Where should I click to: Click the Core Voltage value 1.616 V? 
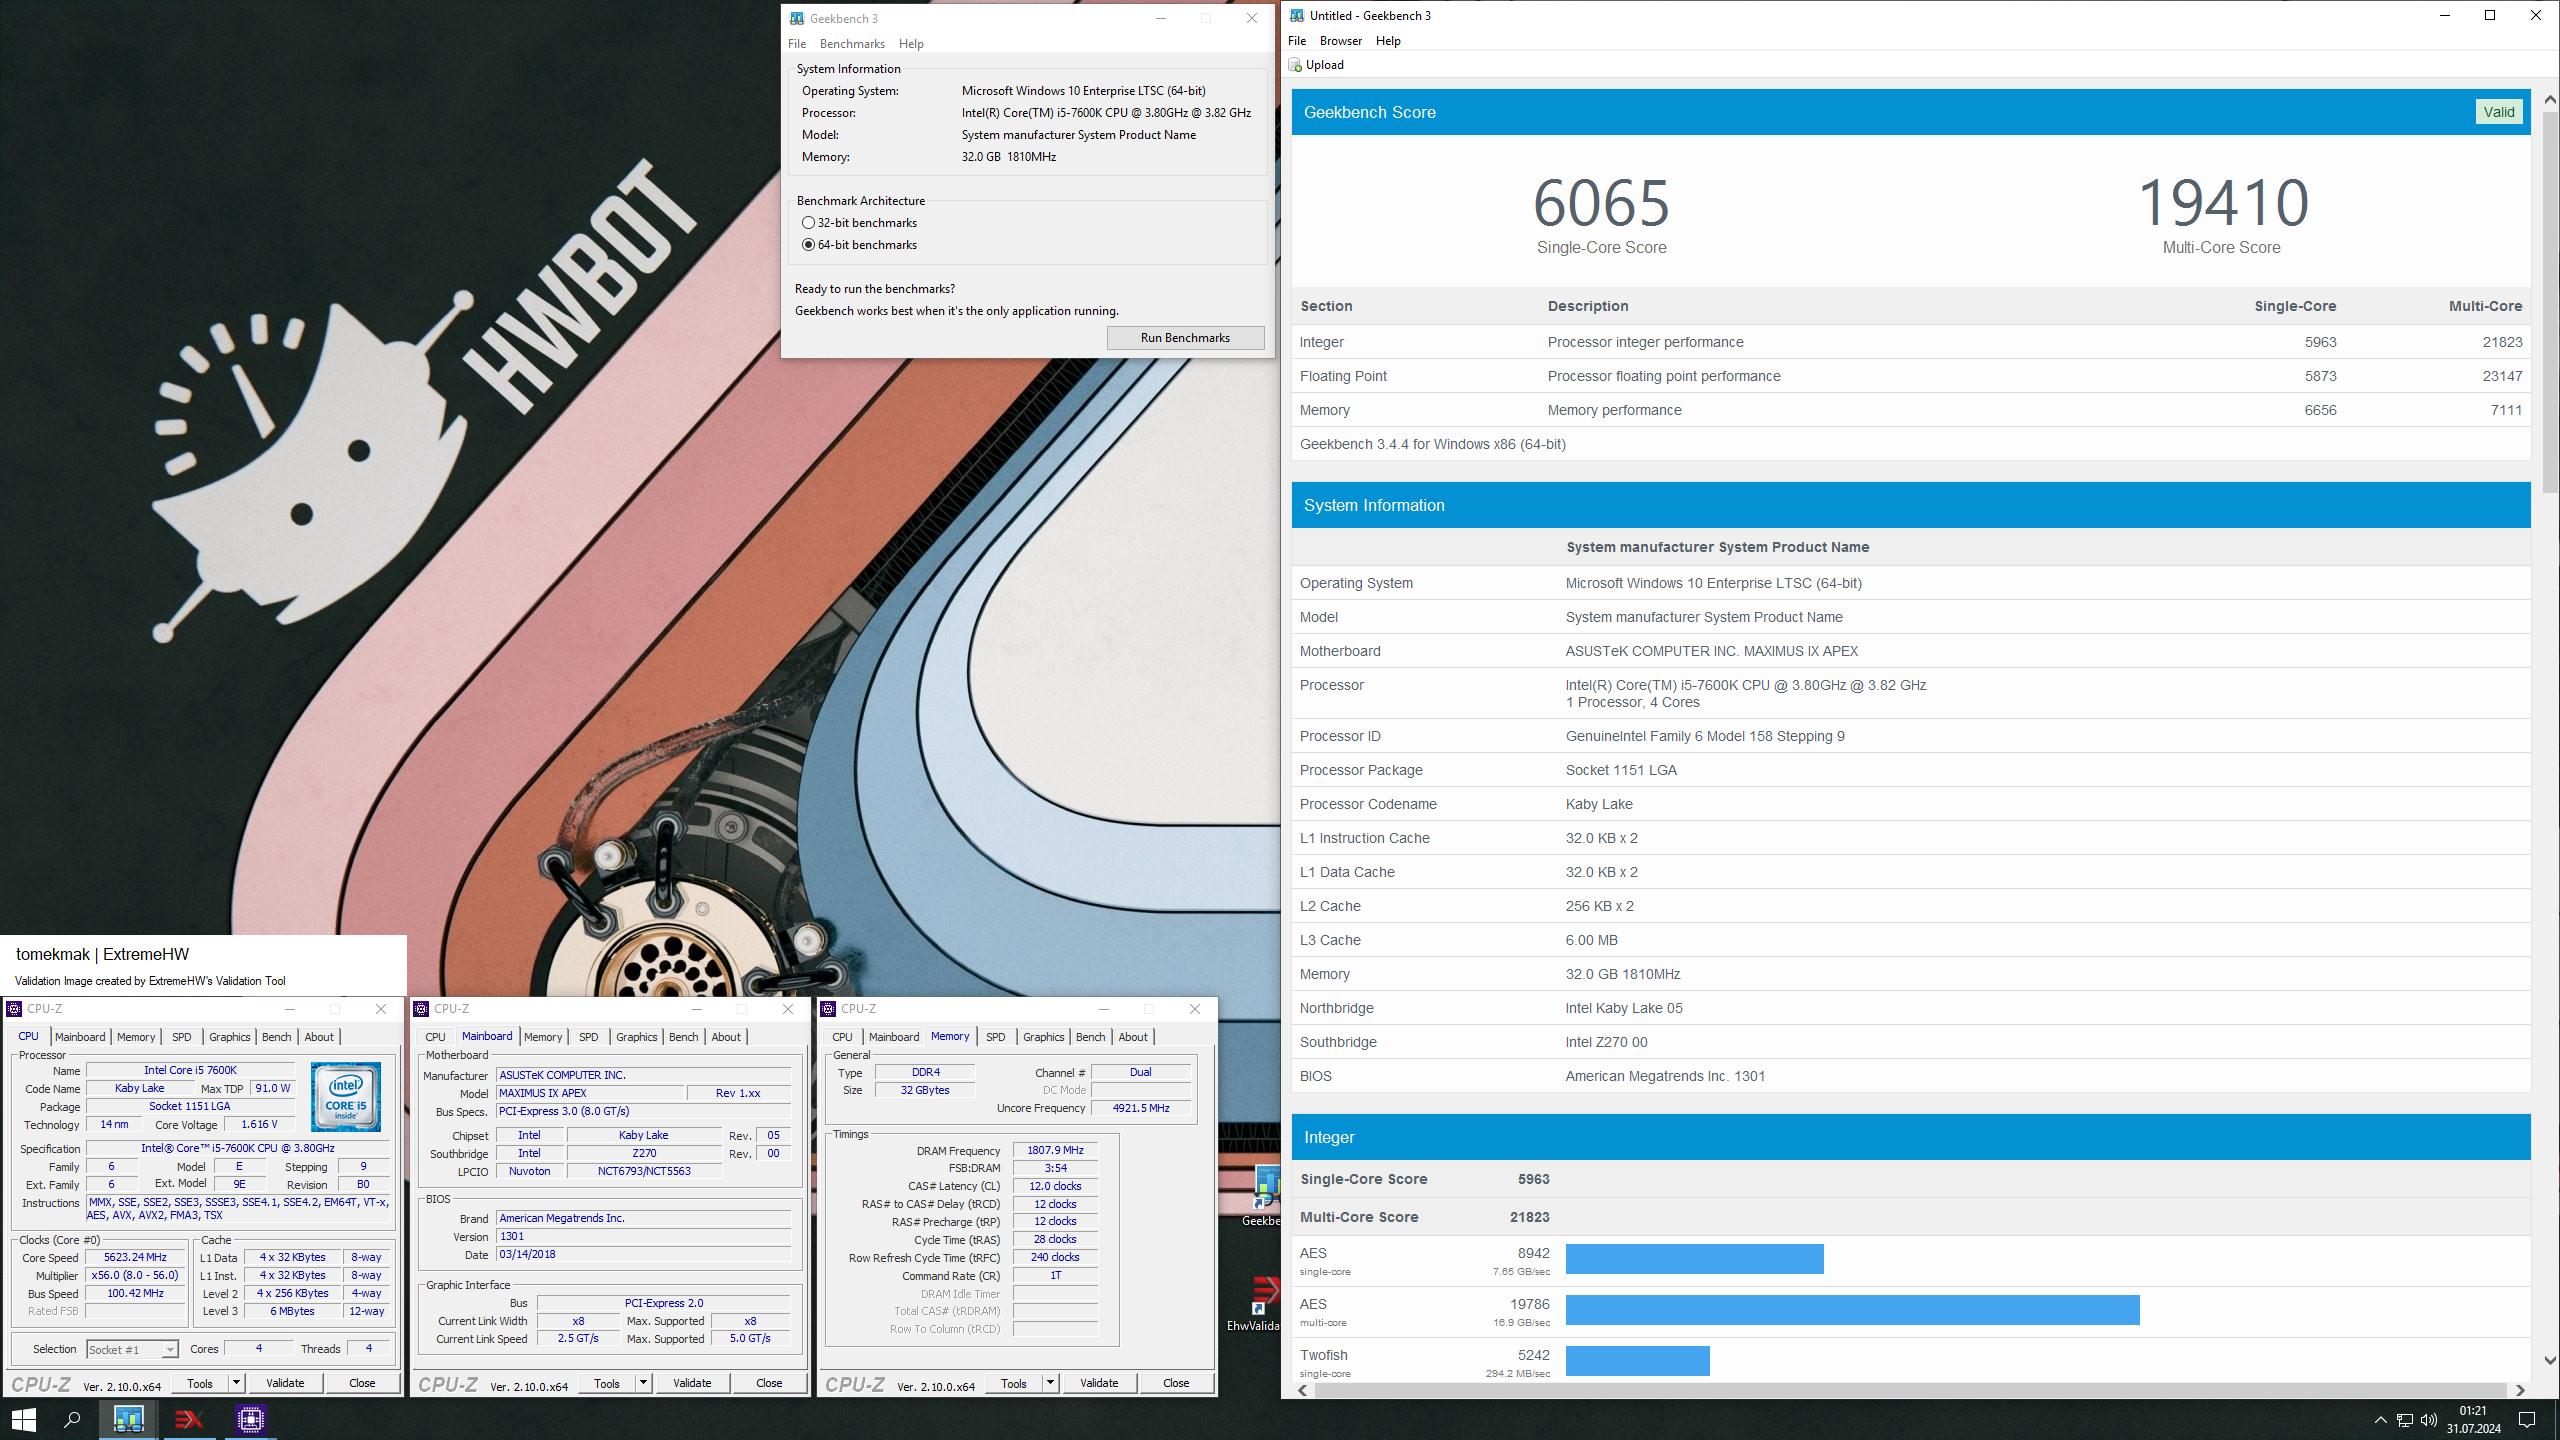[259, 1125]
